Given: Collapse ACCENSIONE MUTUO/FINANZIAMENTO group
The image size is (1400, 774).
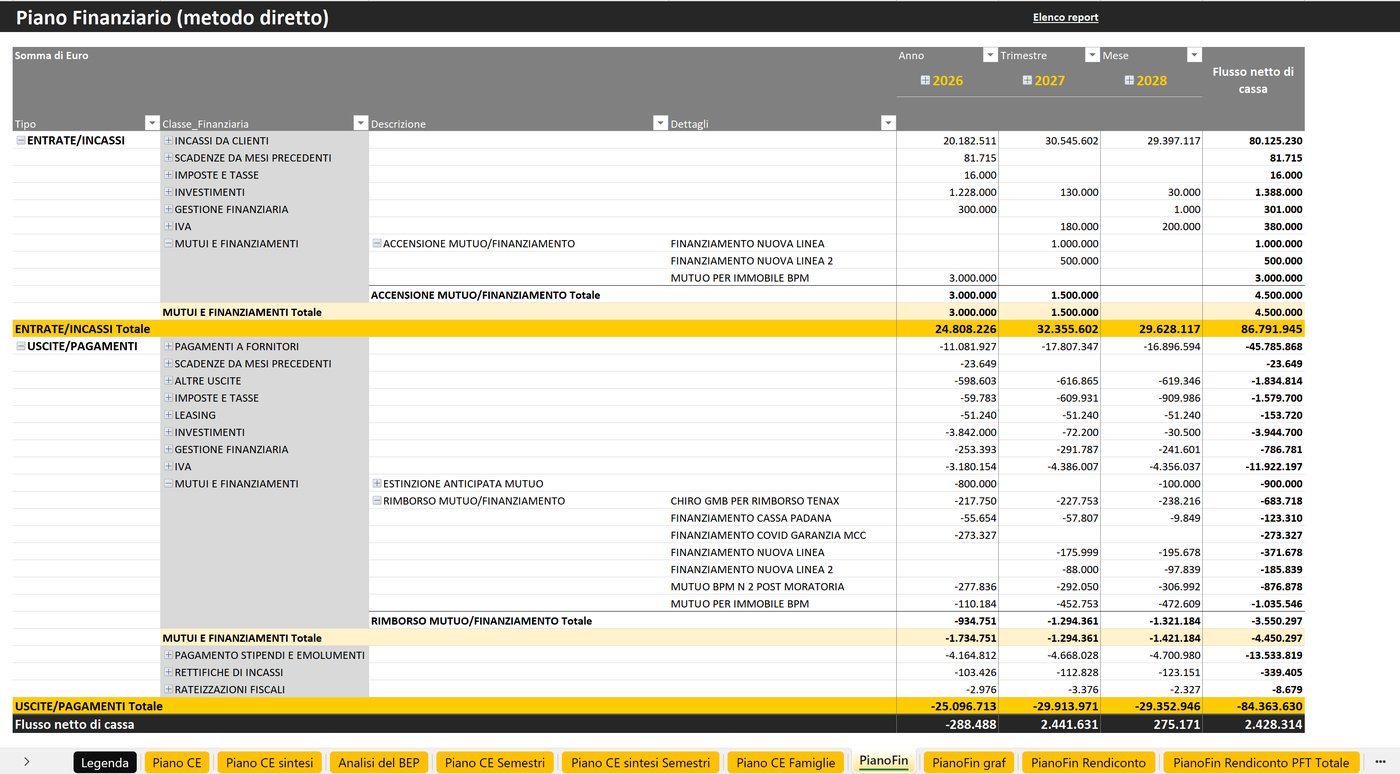Looking at the screenshot, I should click(377, 243).
